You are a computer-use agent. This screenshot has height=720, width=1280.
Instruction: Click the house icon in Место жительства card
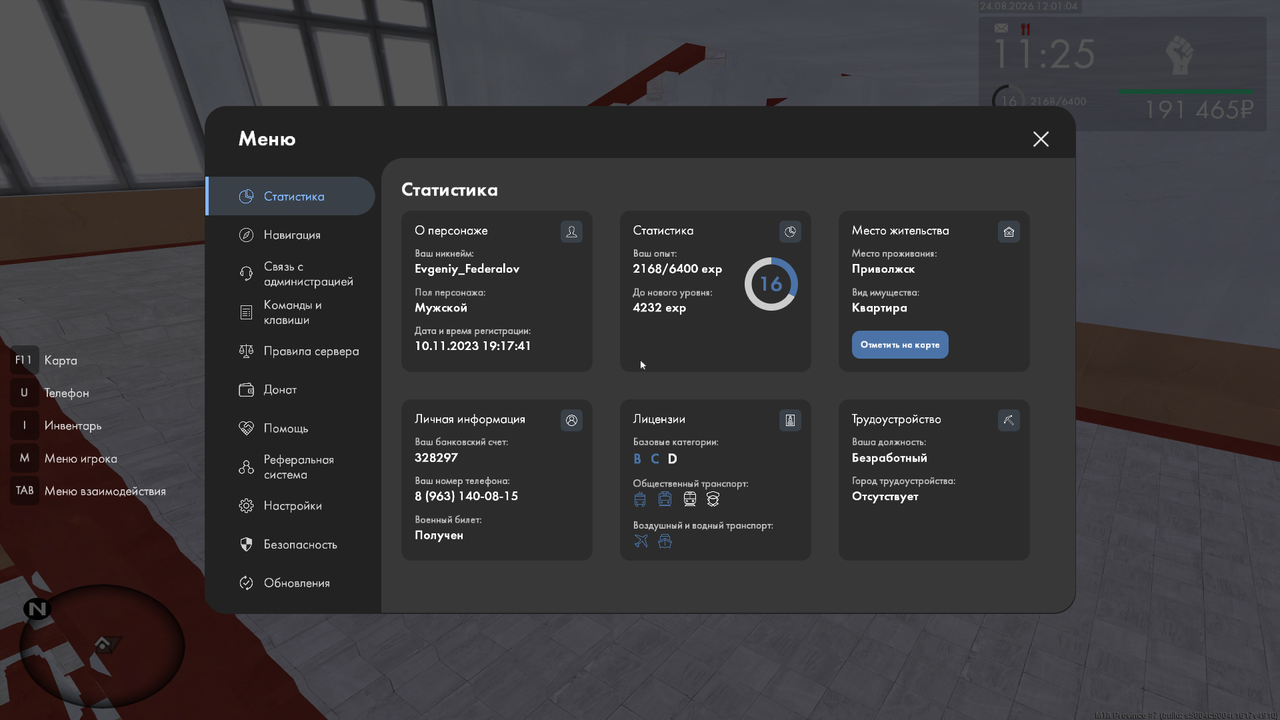[x=1008, y=232]
